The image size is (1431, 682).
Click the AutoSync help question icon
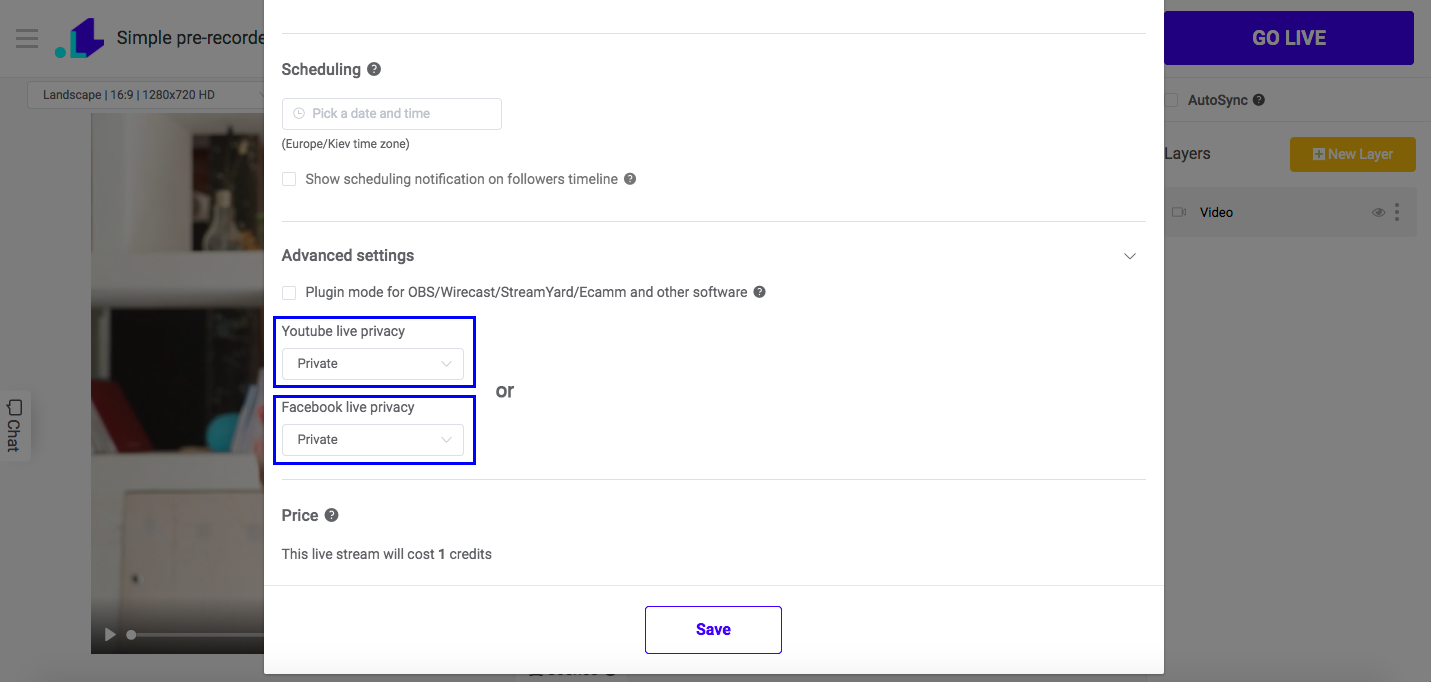[1259, 100]
